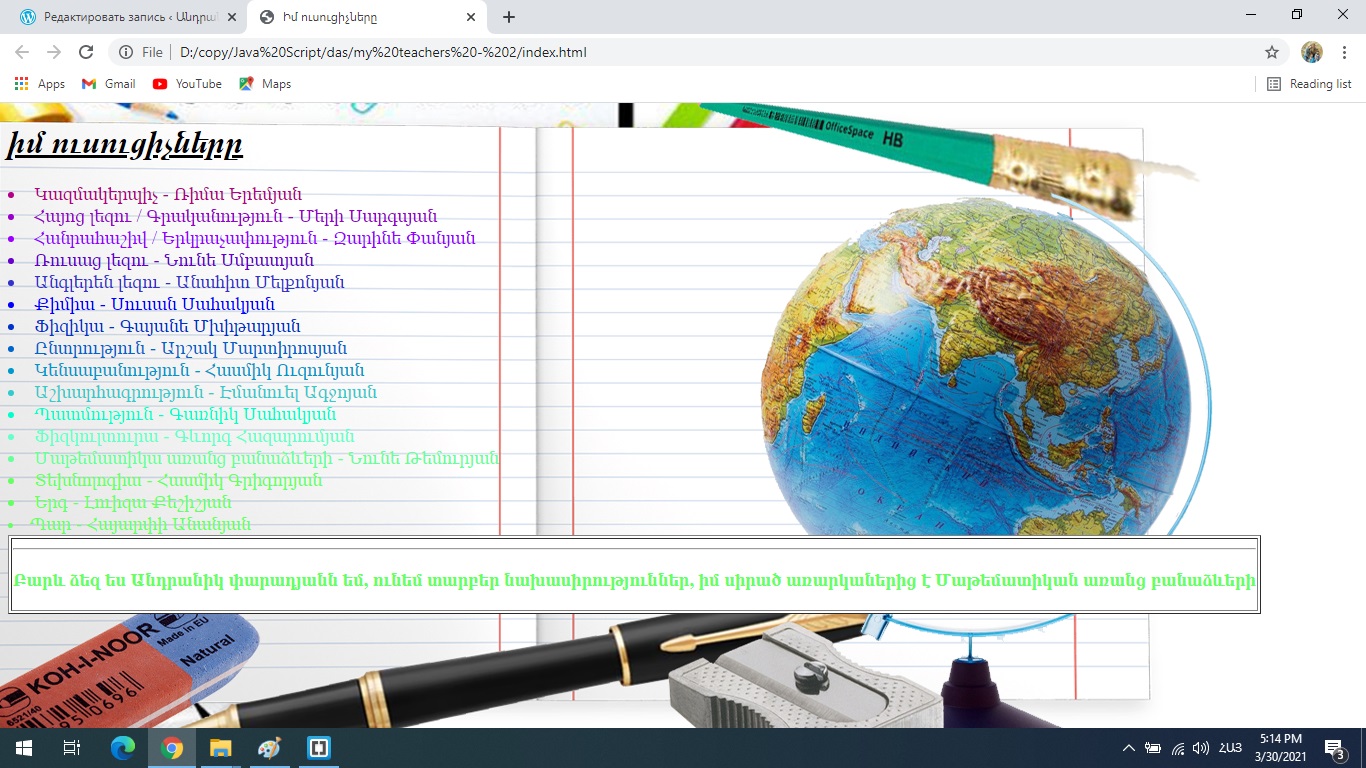The image size is (1366, 768).
Task: Open the Chrome three-dot menu
Action: (1345, 52)
